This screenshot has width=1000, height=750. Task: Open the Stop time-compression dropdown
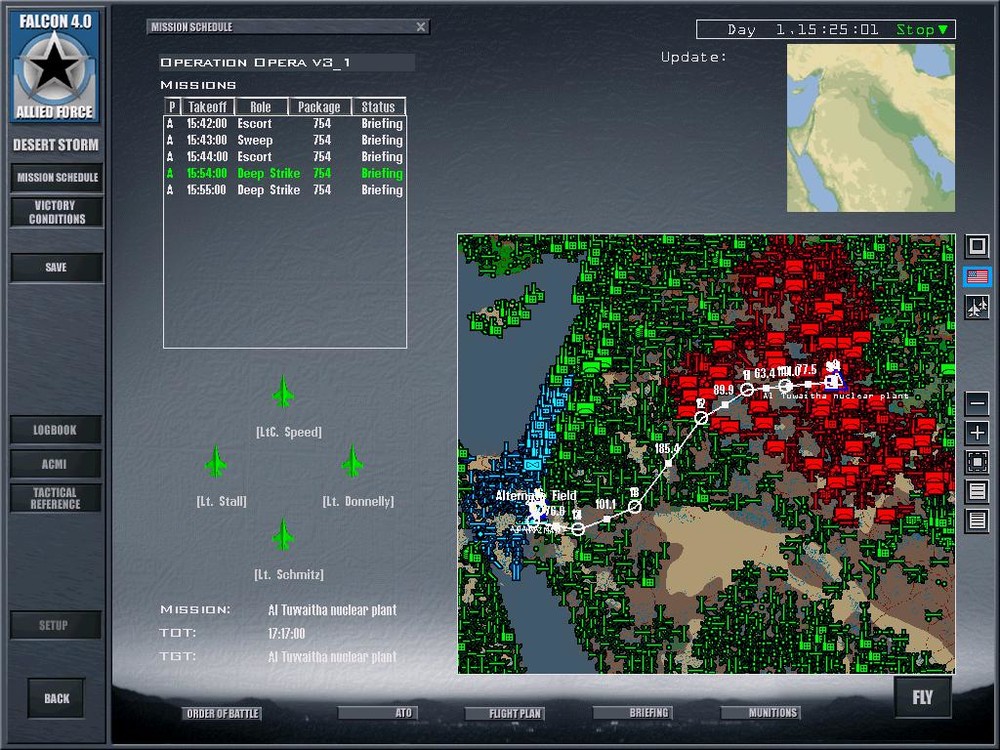click(922, 29)
